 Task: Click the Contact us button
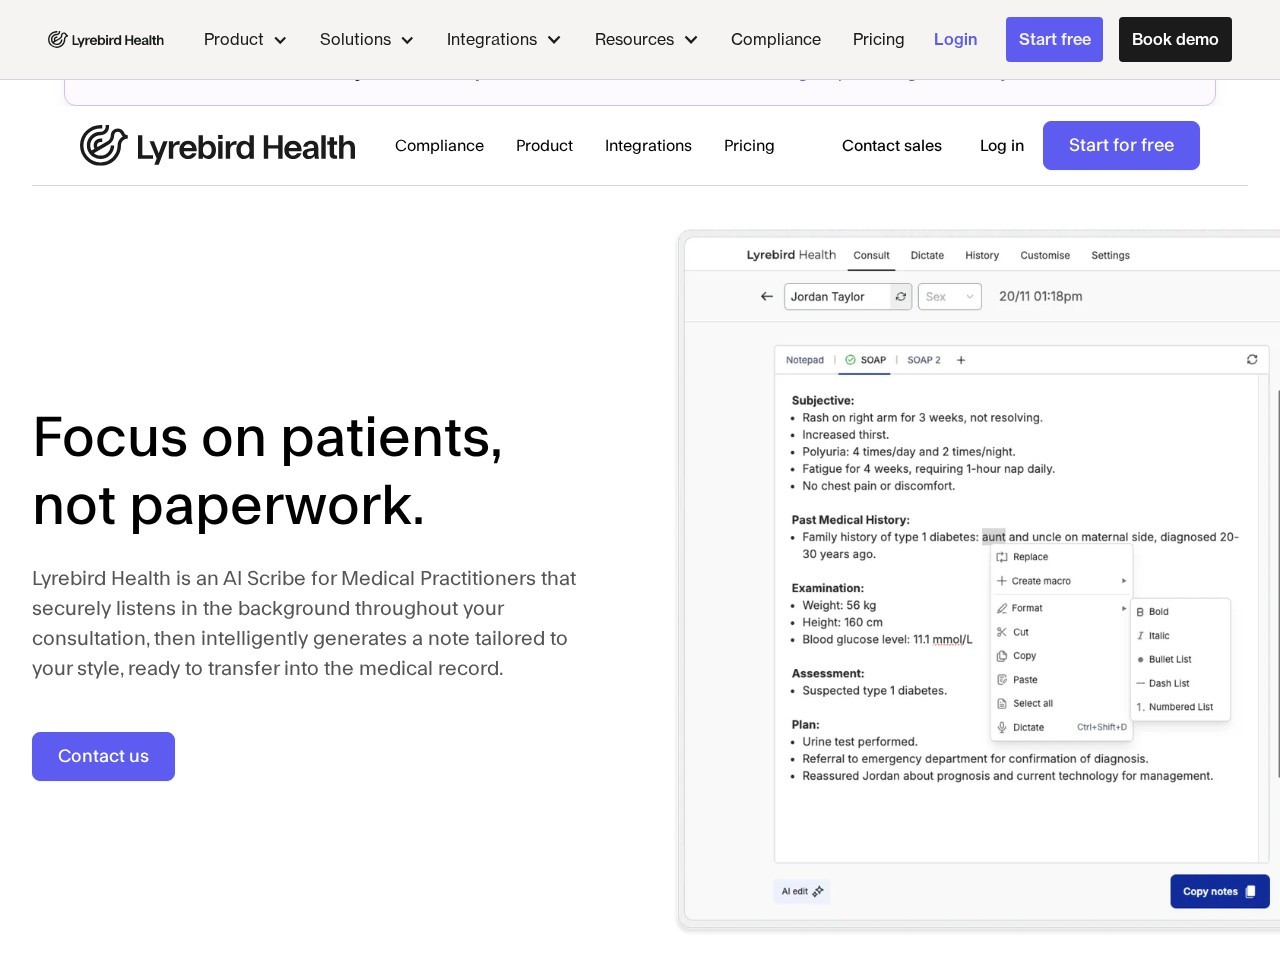tap(103, 757)
